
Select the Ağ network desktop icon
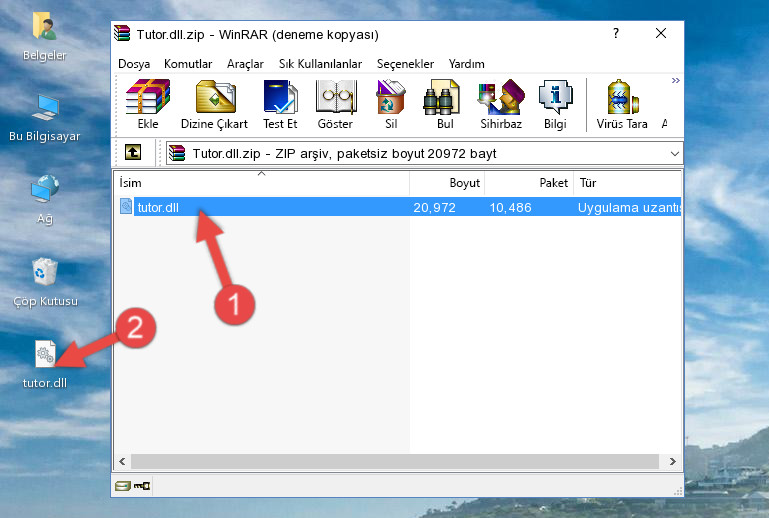click(45, 200)
